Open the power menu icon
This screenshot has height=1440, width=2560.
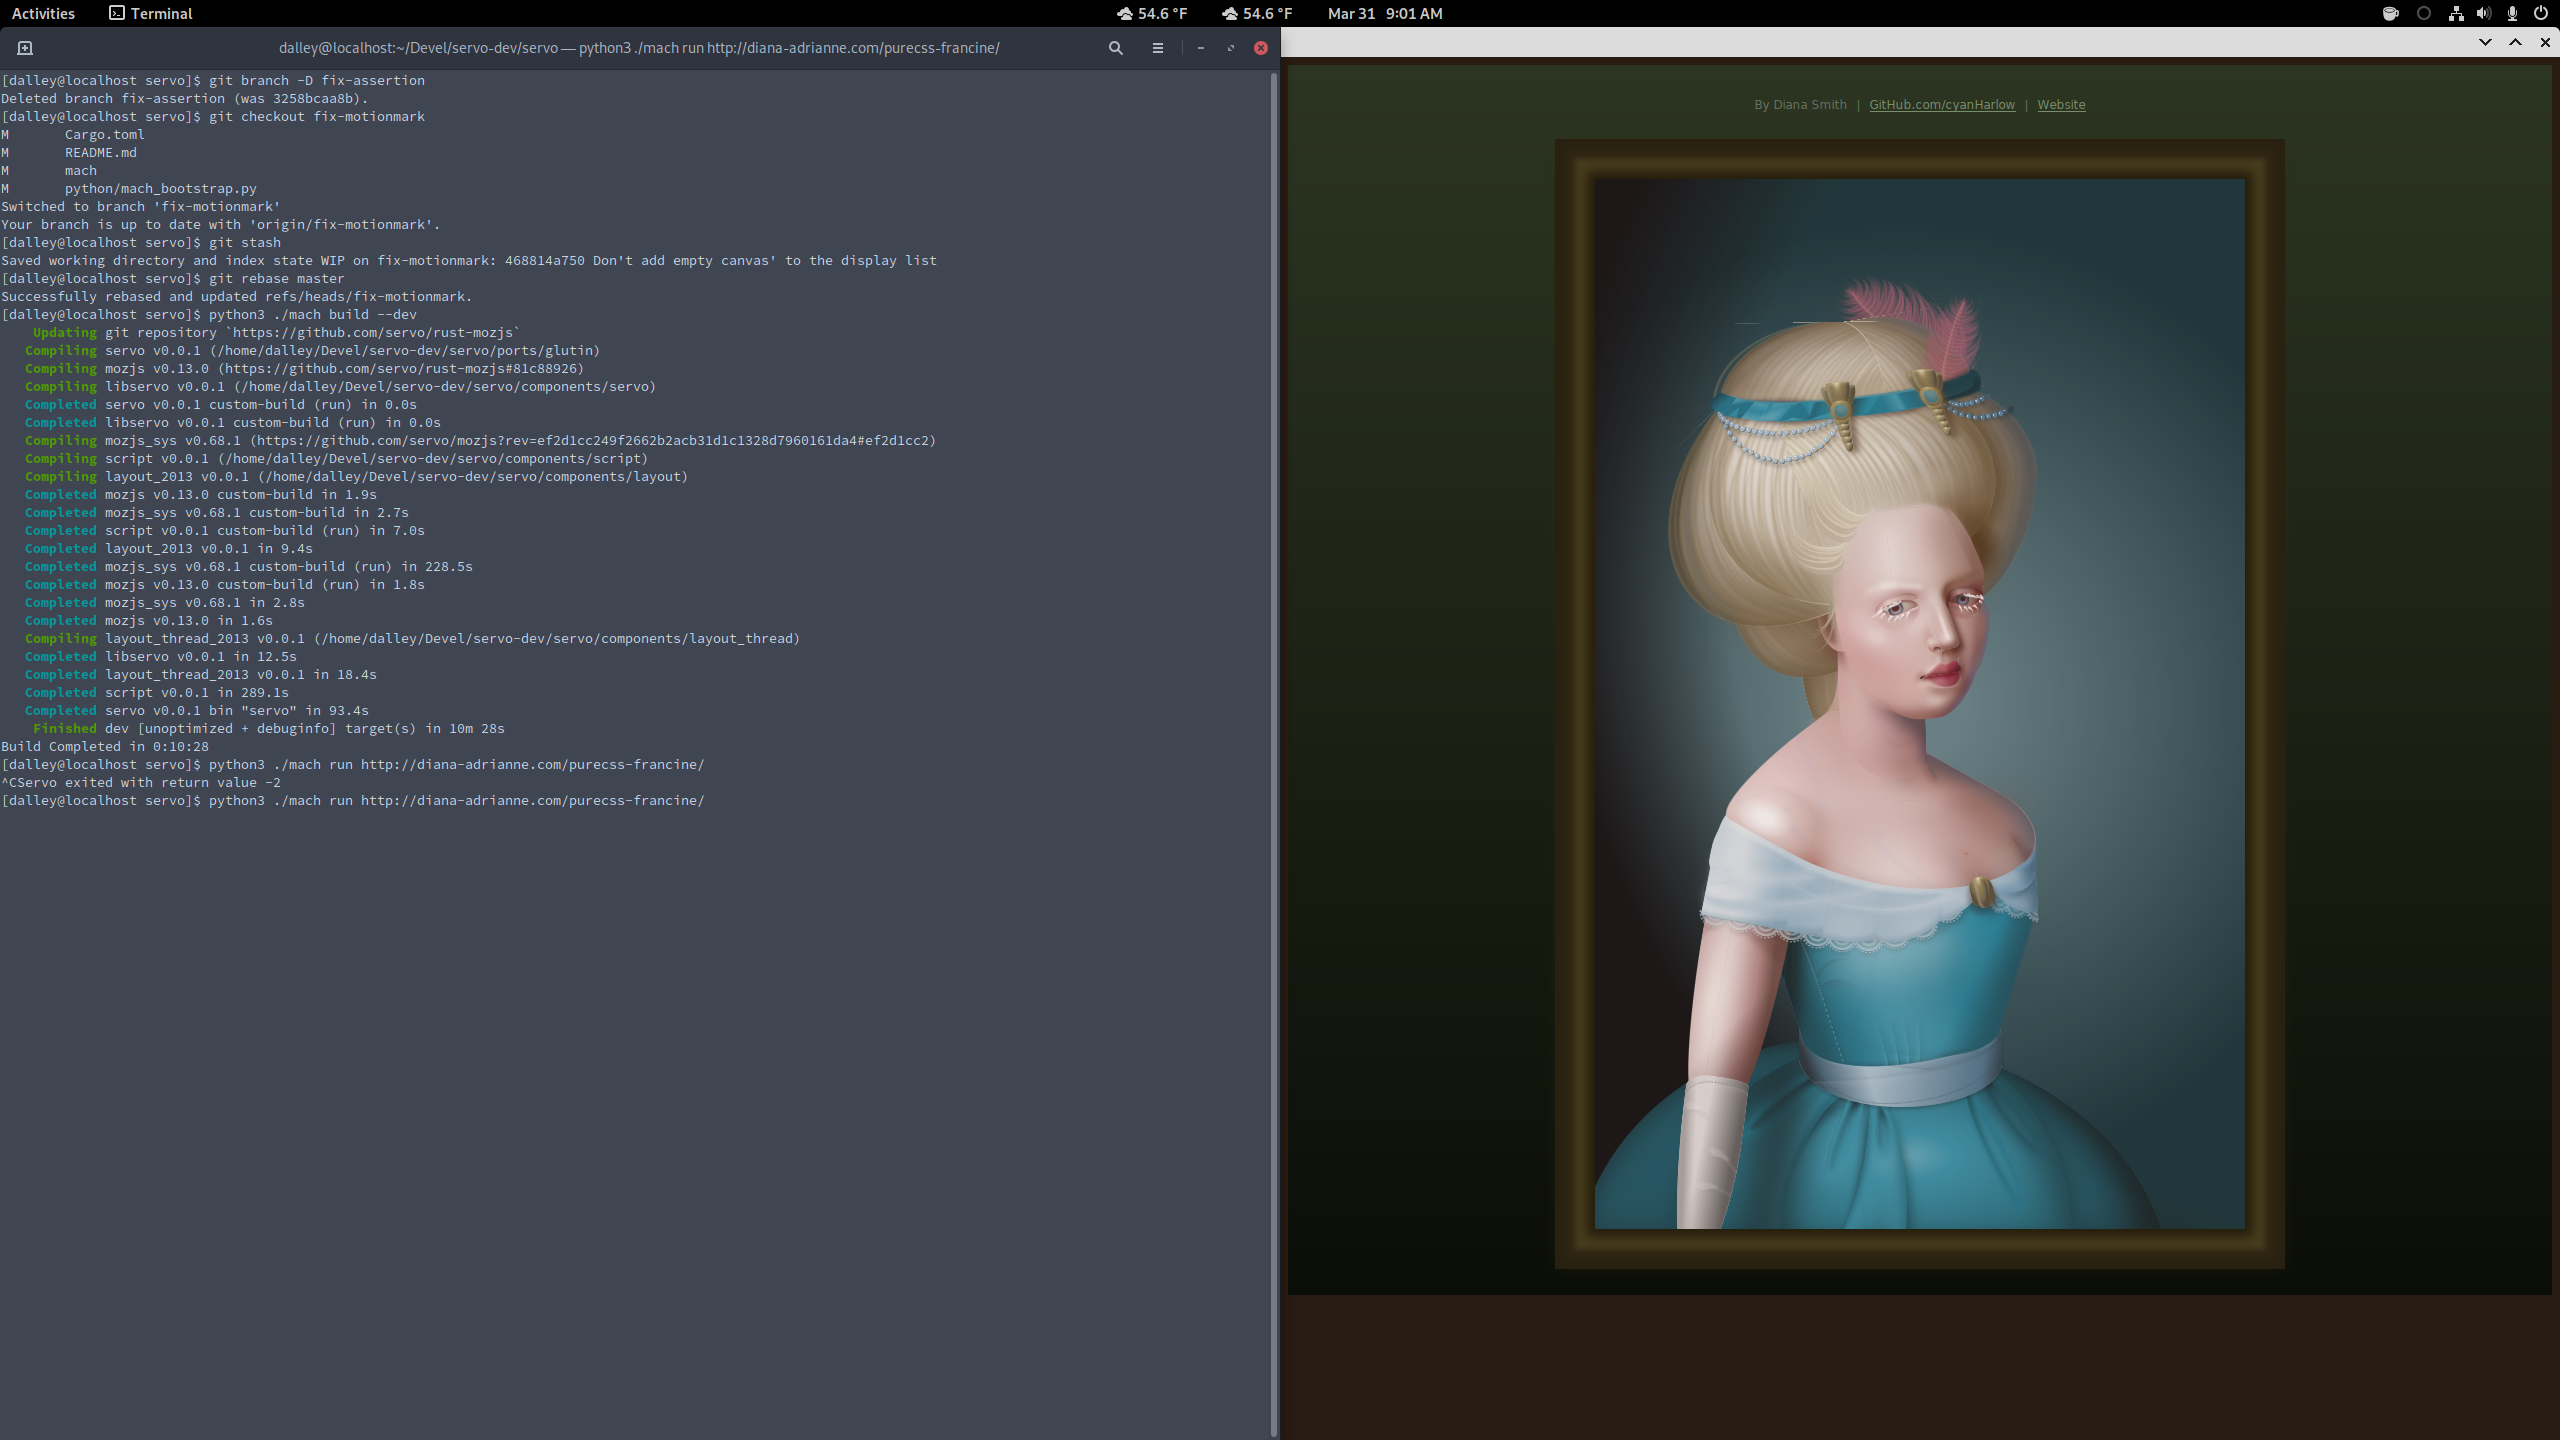(x=2540, y=14)
